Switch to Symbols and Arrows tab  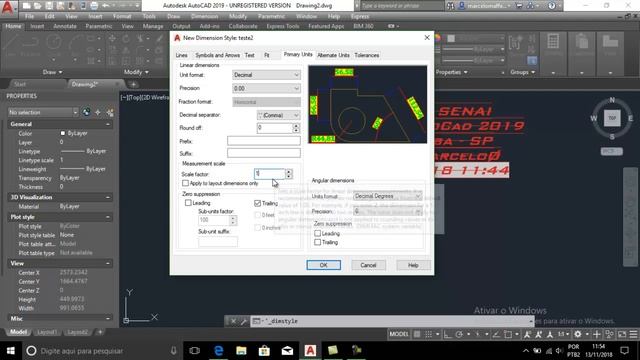click(217, 55)
